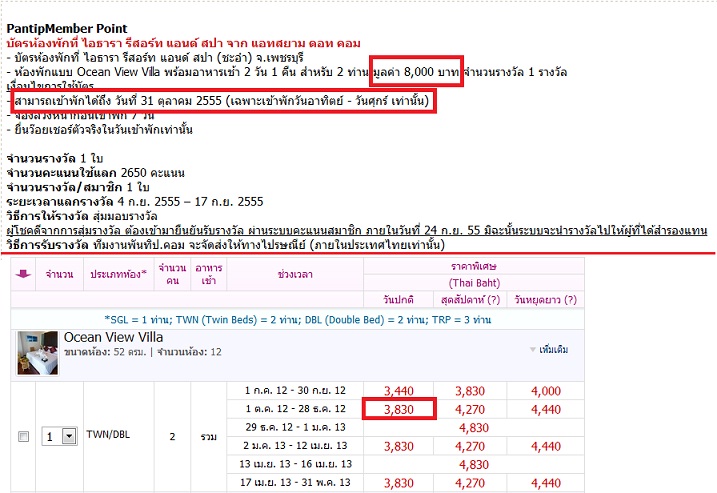Click weekend price 3,830 in first date row
This screenshot has width=717, height=493.
tap(470, 391)
